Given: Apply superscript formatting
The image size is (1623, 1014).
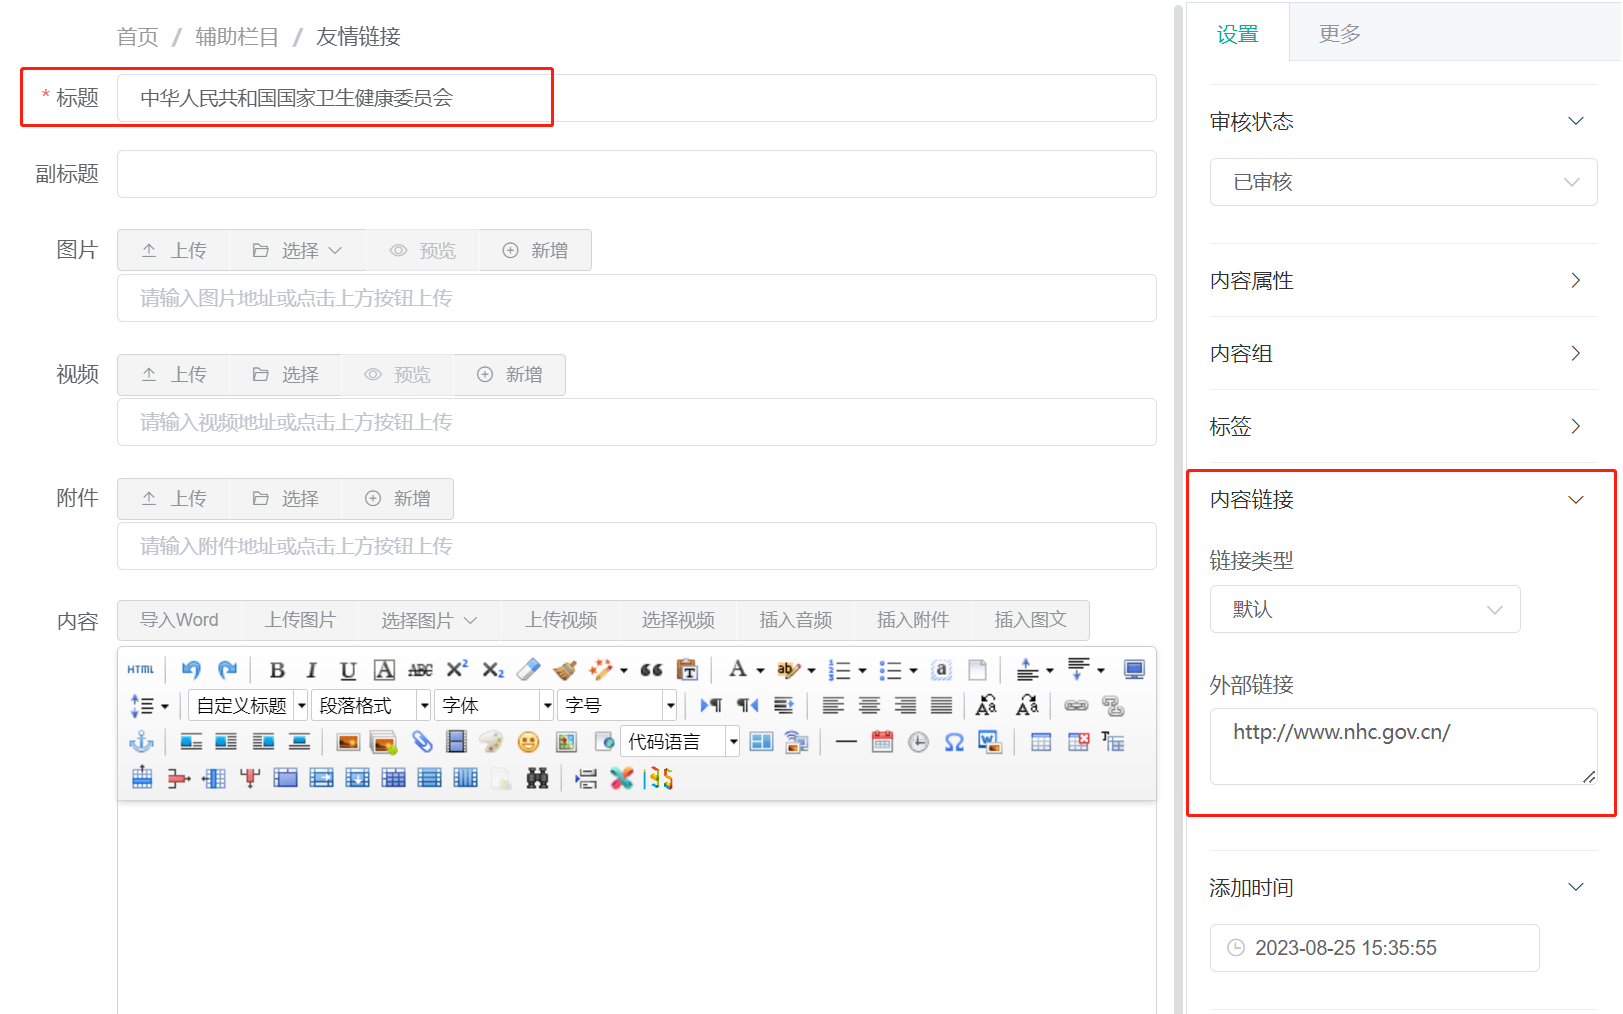Looking at the screenshot, I should [455, 669].
